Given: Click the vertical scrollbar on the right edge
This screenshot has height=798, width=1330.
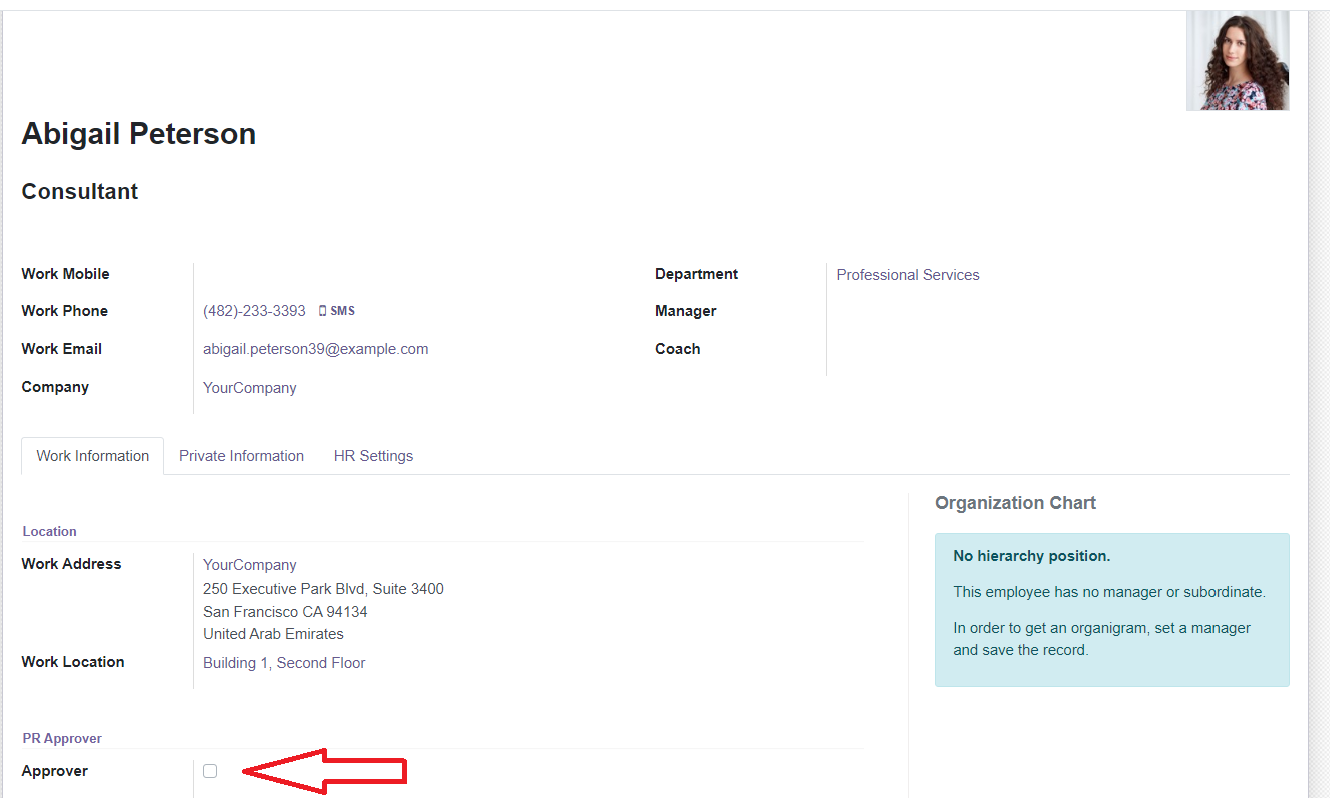Looking at the screenshot, I should [x=1318, y=400].
